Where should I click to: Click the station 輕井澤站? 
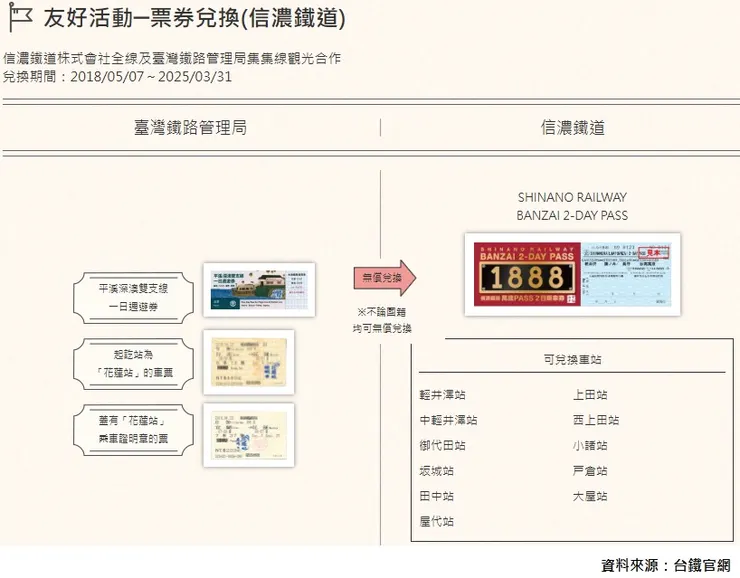coord(442,394)
